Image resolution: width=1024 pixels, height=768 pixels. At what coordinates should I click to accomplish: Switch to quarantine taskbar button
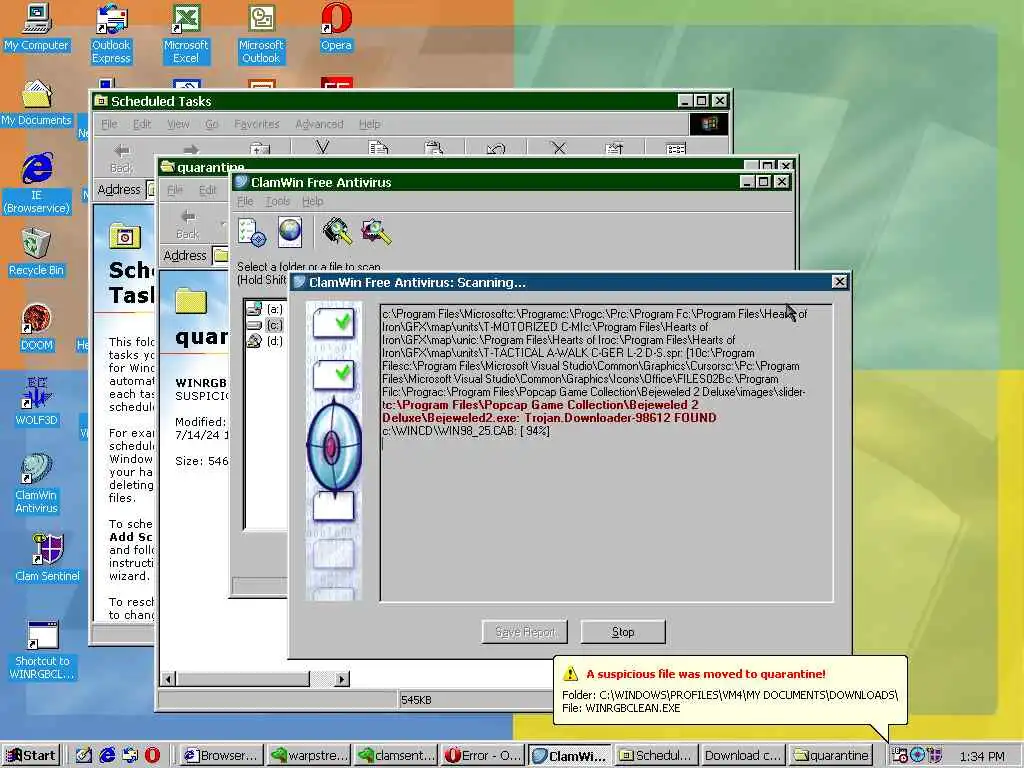click(831, 756)
